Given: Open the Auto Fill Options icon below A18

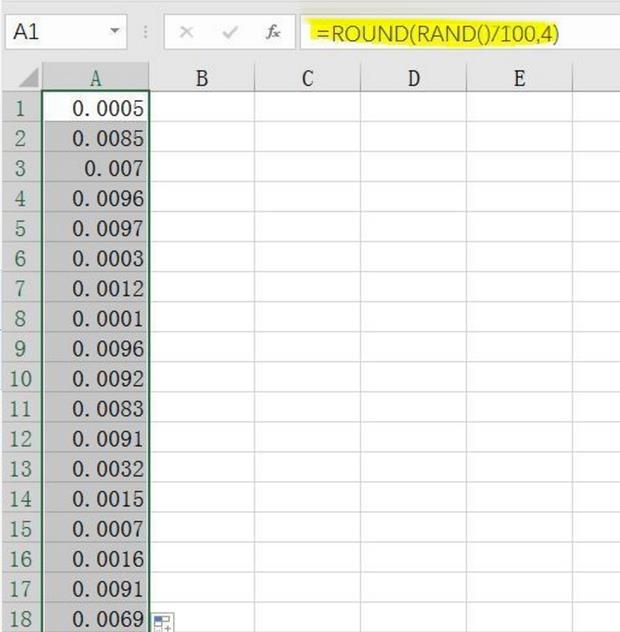Looking at the screenshot, I should (x=161, y=623).
